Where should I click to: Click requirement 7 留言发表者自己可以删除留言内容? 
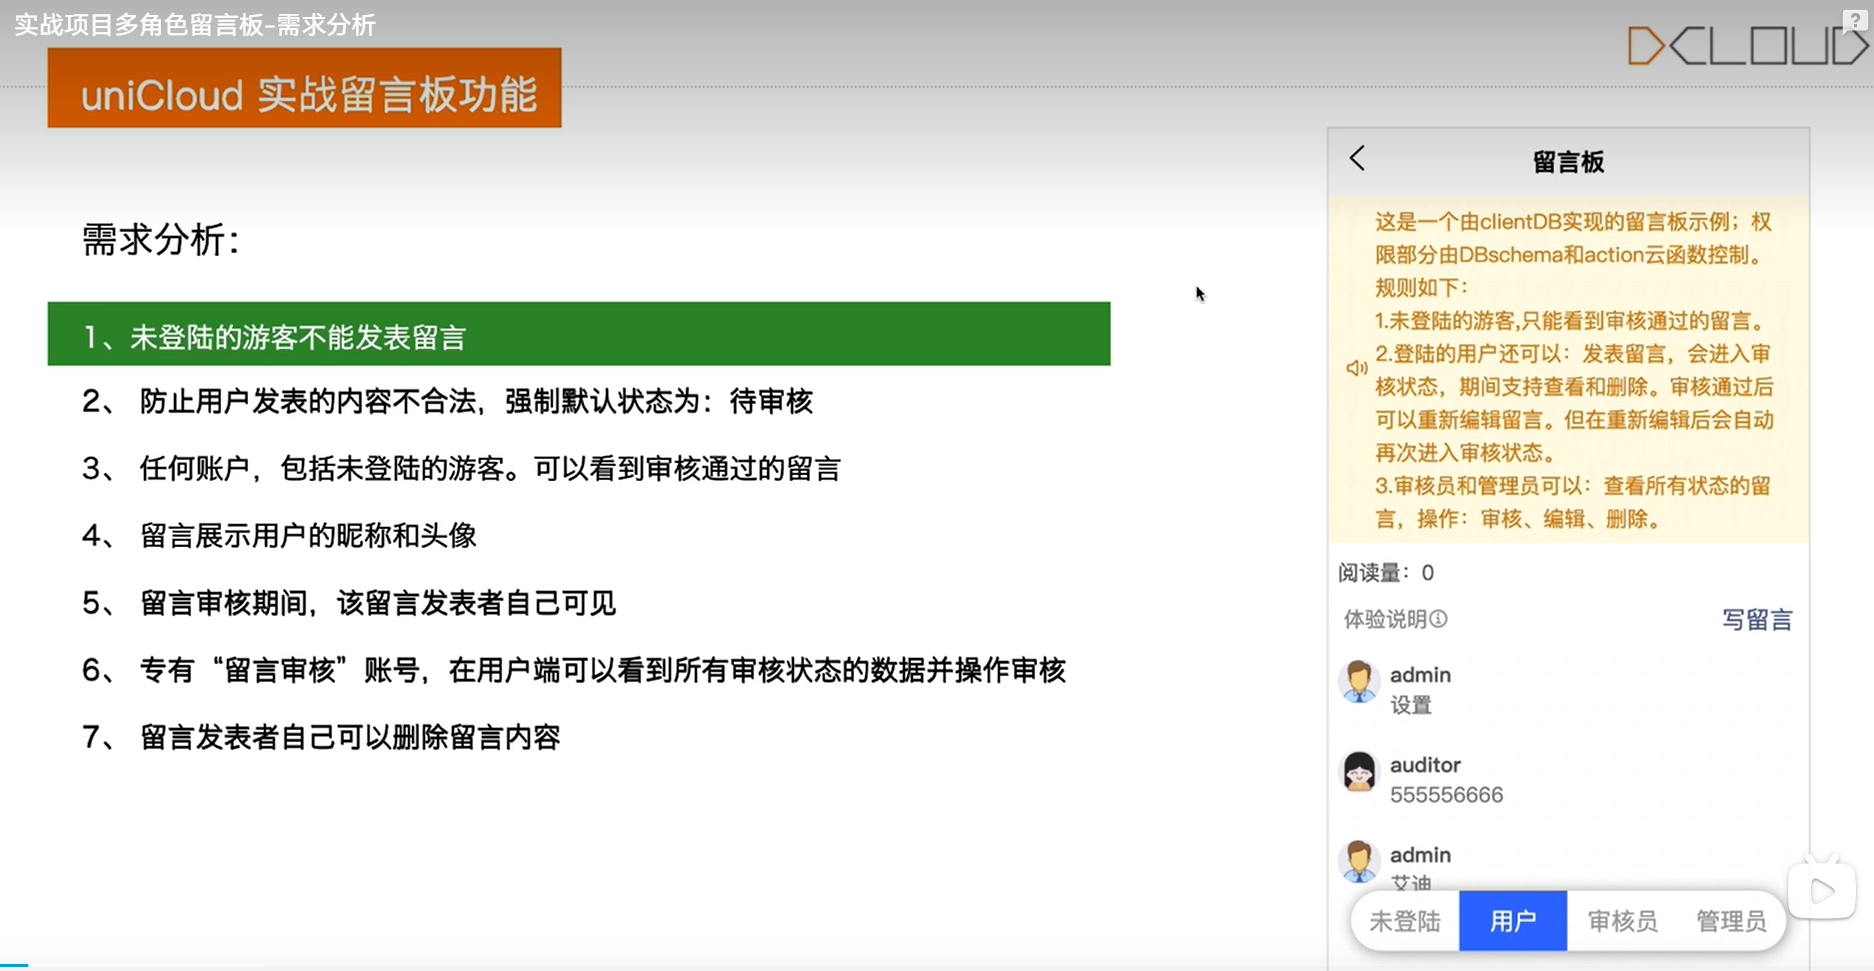click(321, 737)
